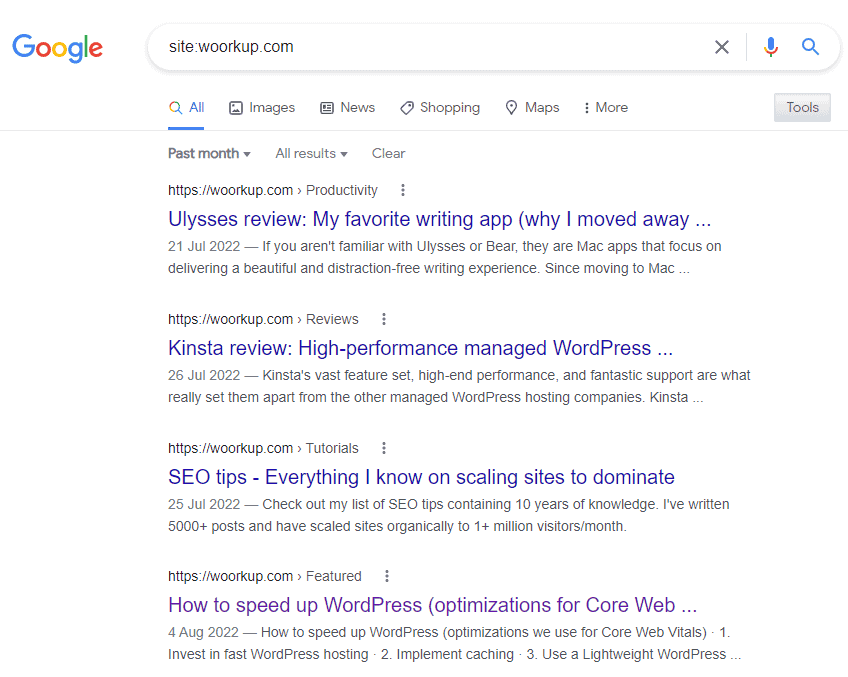Clear the applied search filters

coord(388,153)
